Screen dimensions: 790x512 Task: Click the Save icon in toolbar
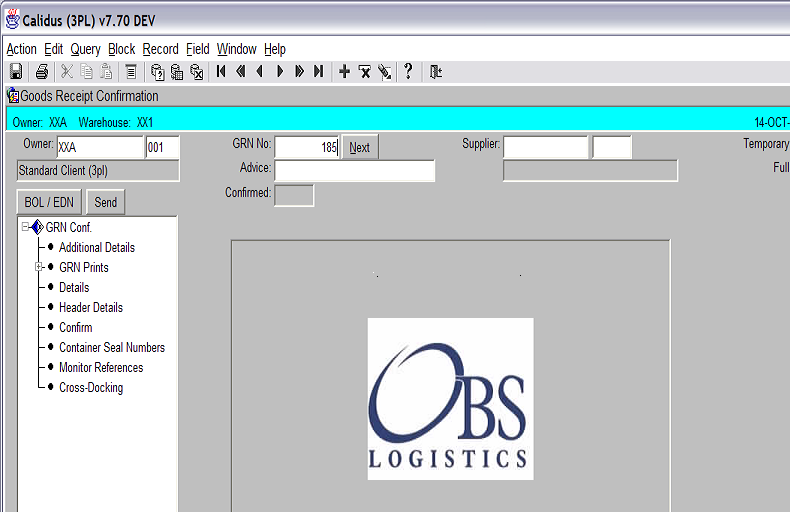point(16,72)
